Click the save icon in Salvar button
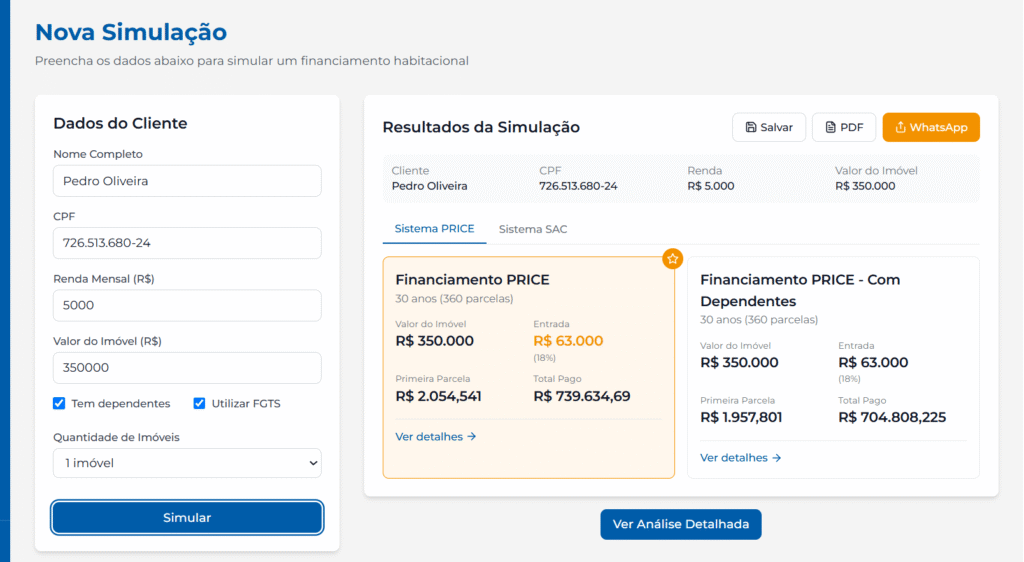The image size is (1024, 562). pyautogui.click(x=750, y=127)
